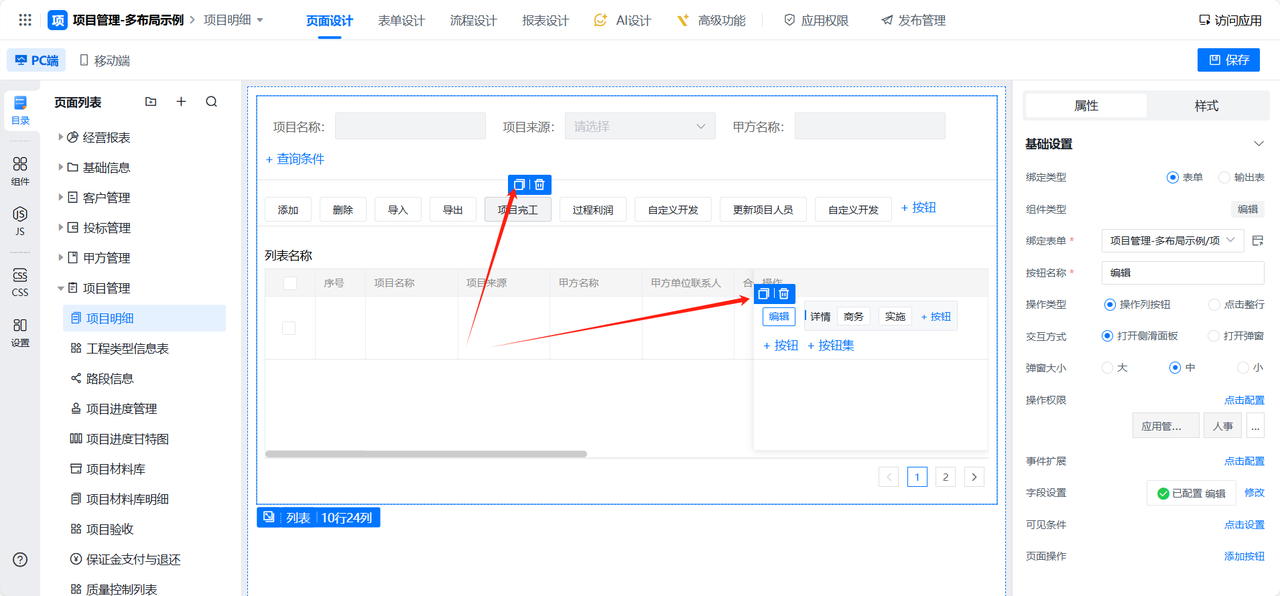Delete the 项目完工 button via trash icon

pyautogui.click(x=540, y=185)
